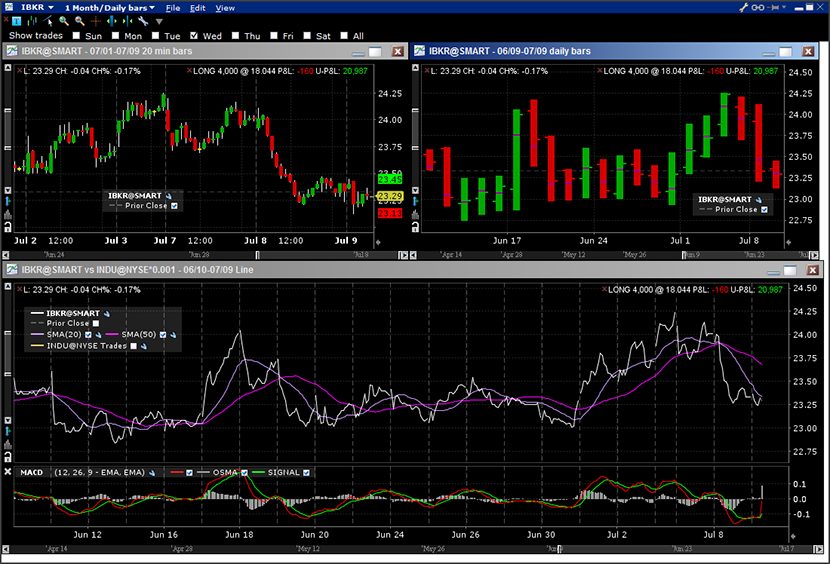Click the chain link icon in title bar
The height and width of the screenshot is (564, 830).
[758, 7]
